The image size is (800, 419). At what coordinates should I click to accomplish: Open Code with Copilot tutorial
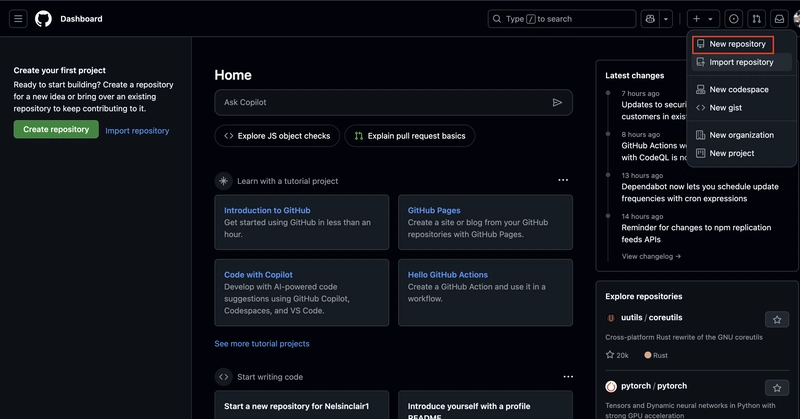pyautogui.click(x=258, y=275)
